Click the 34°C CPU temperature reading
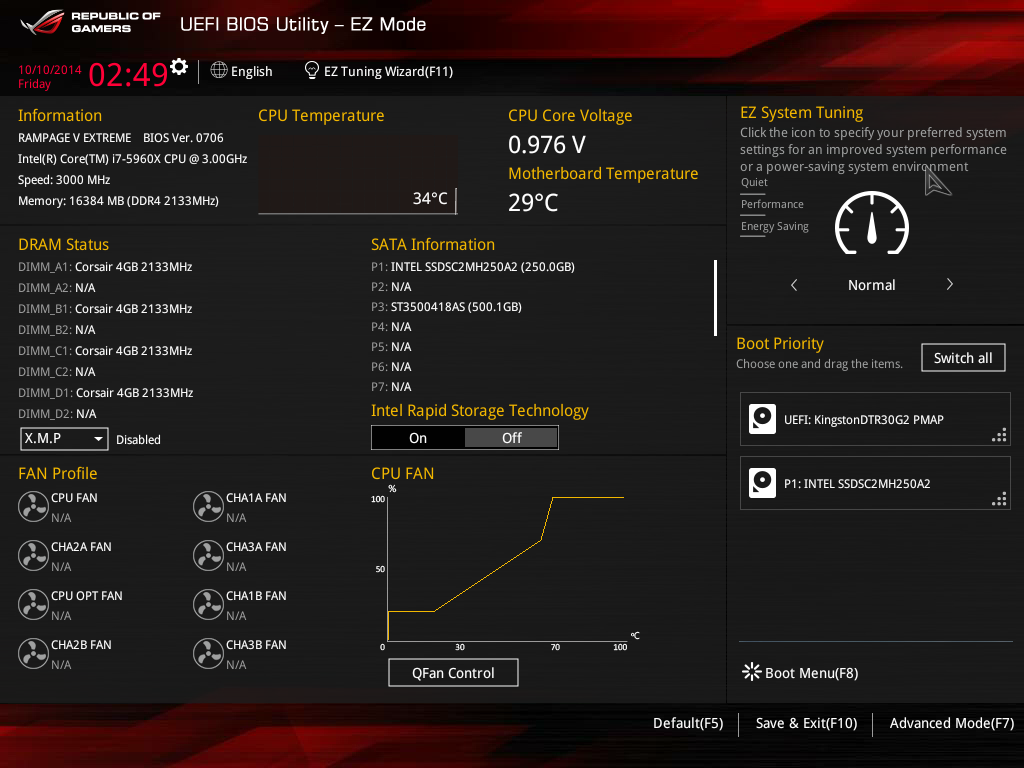1024x768 pixels. (x=430, y=199)
